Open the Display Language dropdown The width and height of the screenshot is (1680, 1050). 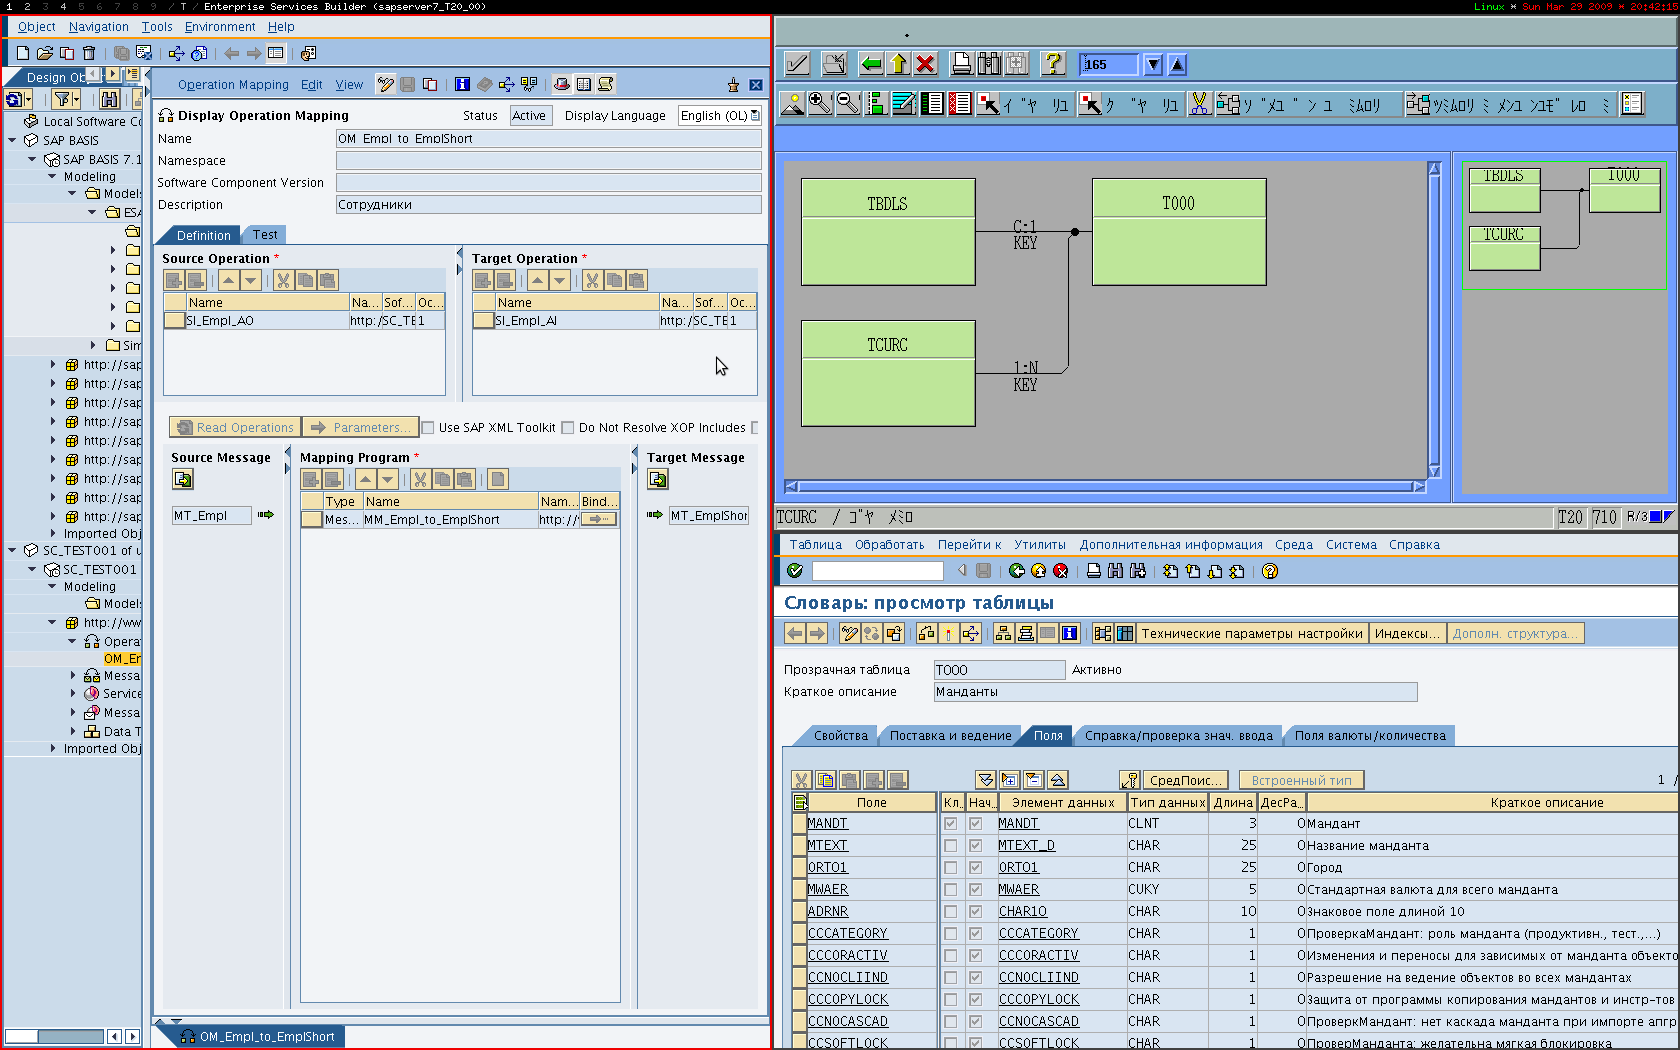point(755,115)
